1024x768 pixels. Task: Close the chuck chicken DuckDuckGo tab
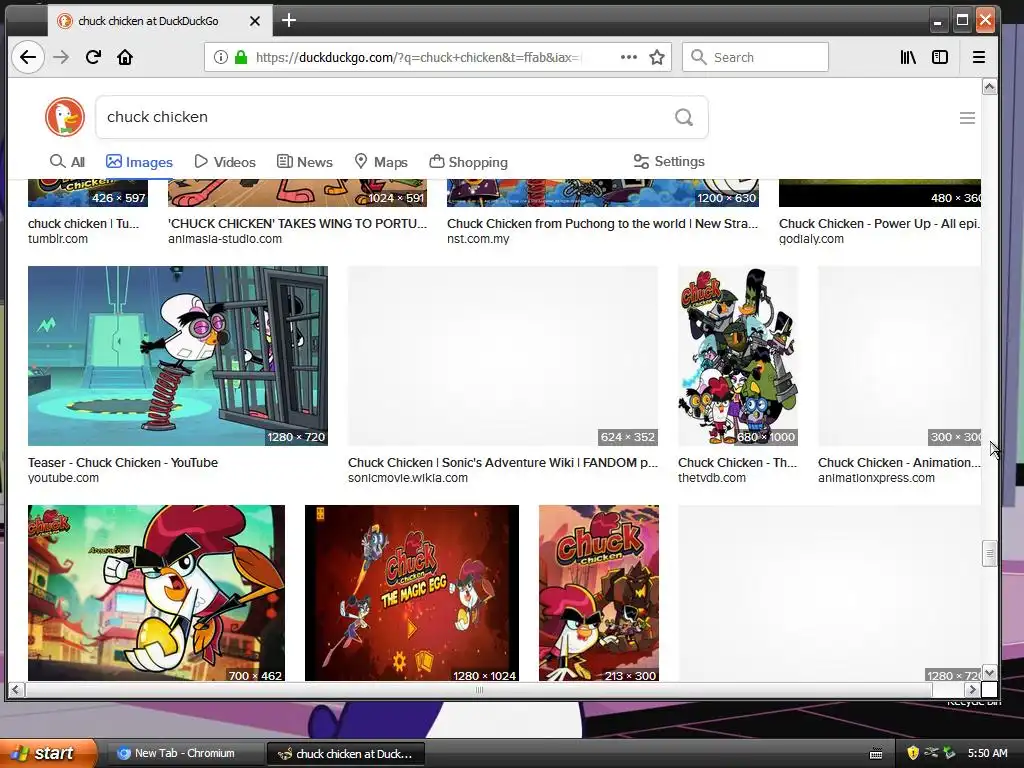click(x=255, y=21)
